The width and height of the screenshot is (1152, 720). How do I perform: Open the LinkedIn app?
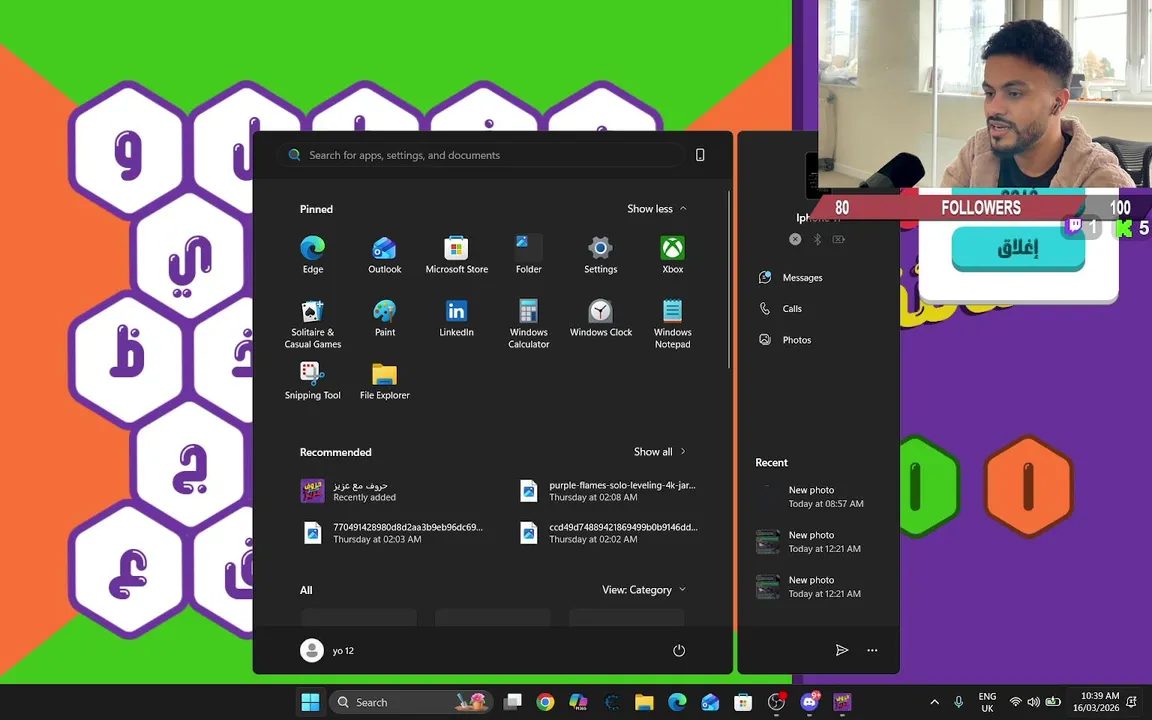point(456,318)
